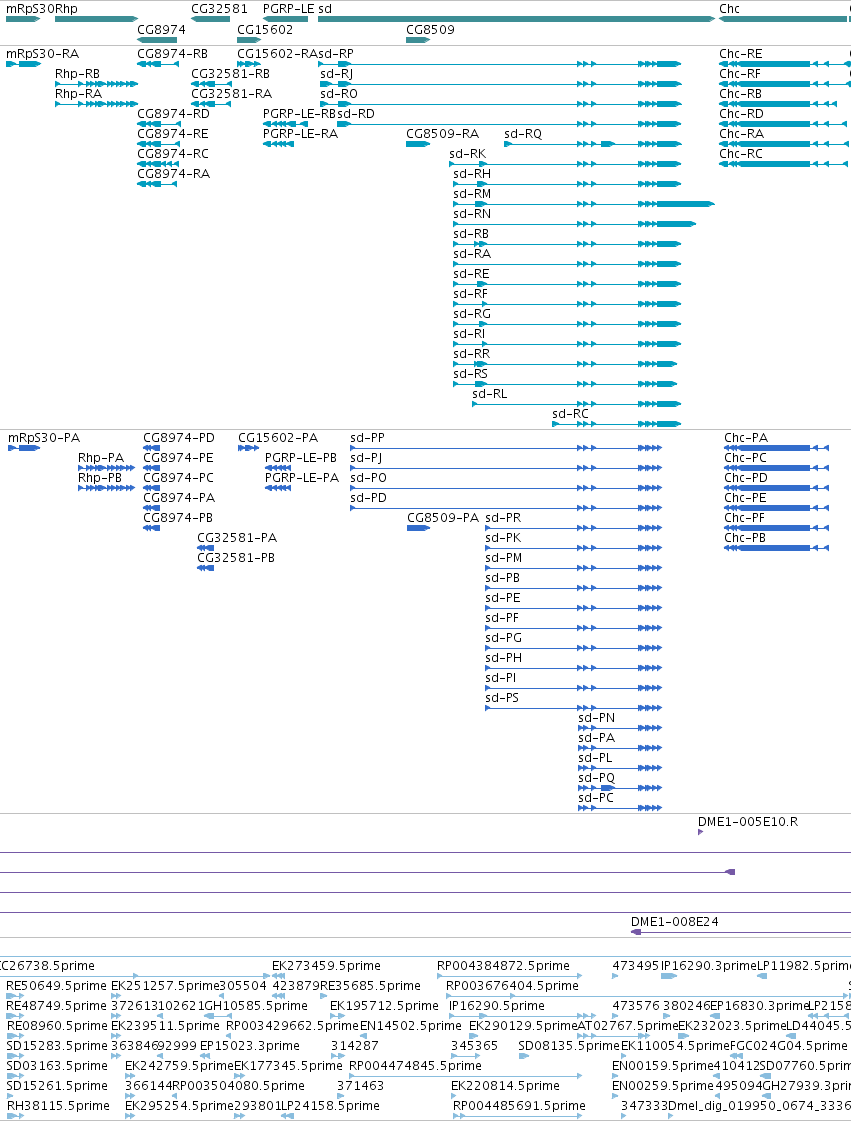Click the Chc-RE transcript label
This screenshot has height=1121, width=851.
(x=740, y=54)
